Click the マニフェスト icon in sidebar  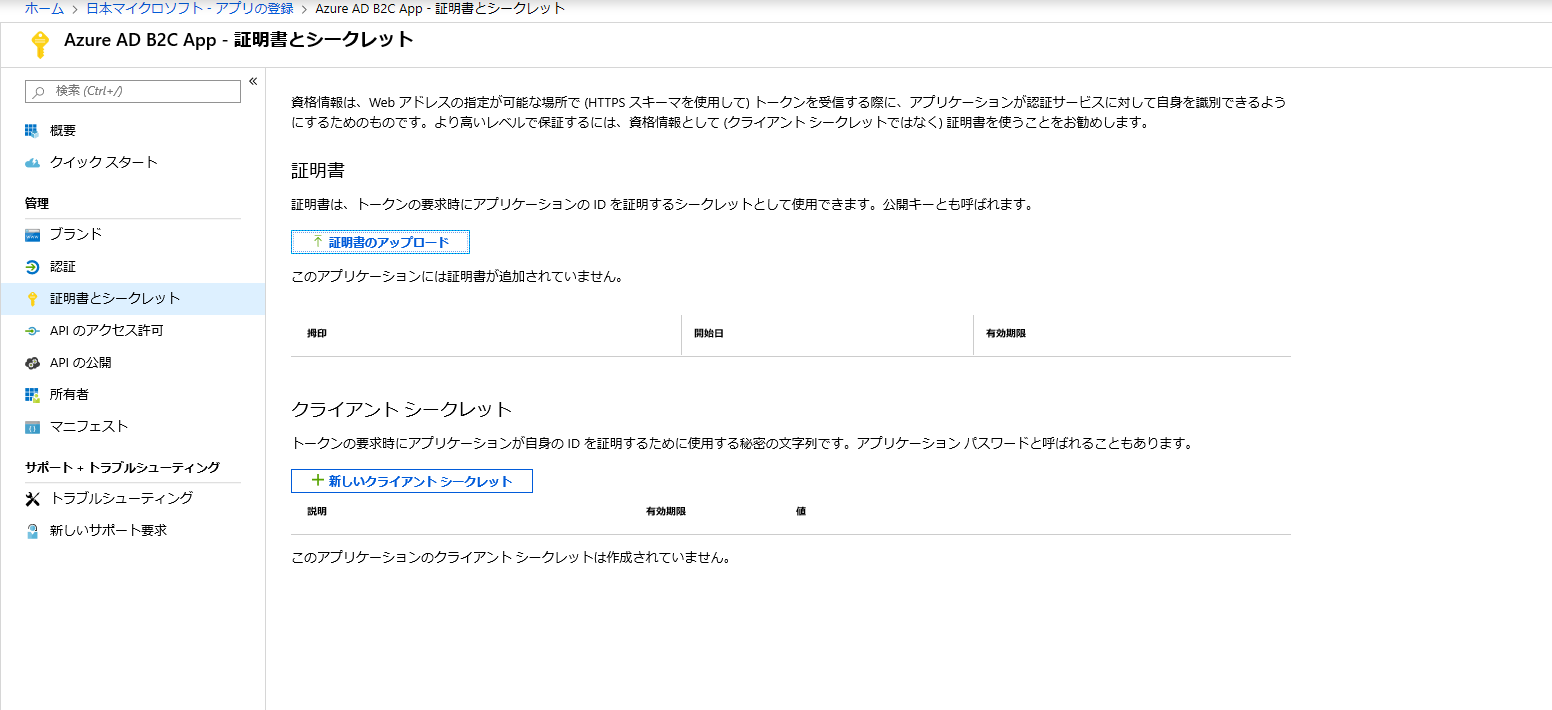[x=32, y=427]
